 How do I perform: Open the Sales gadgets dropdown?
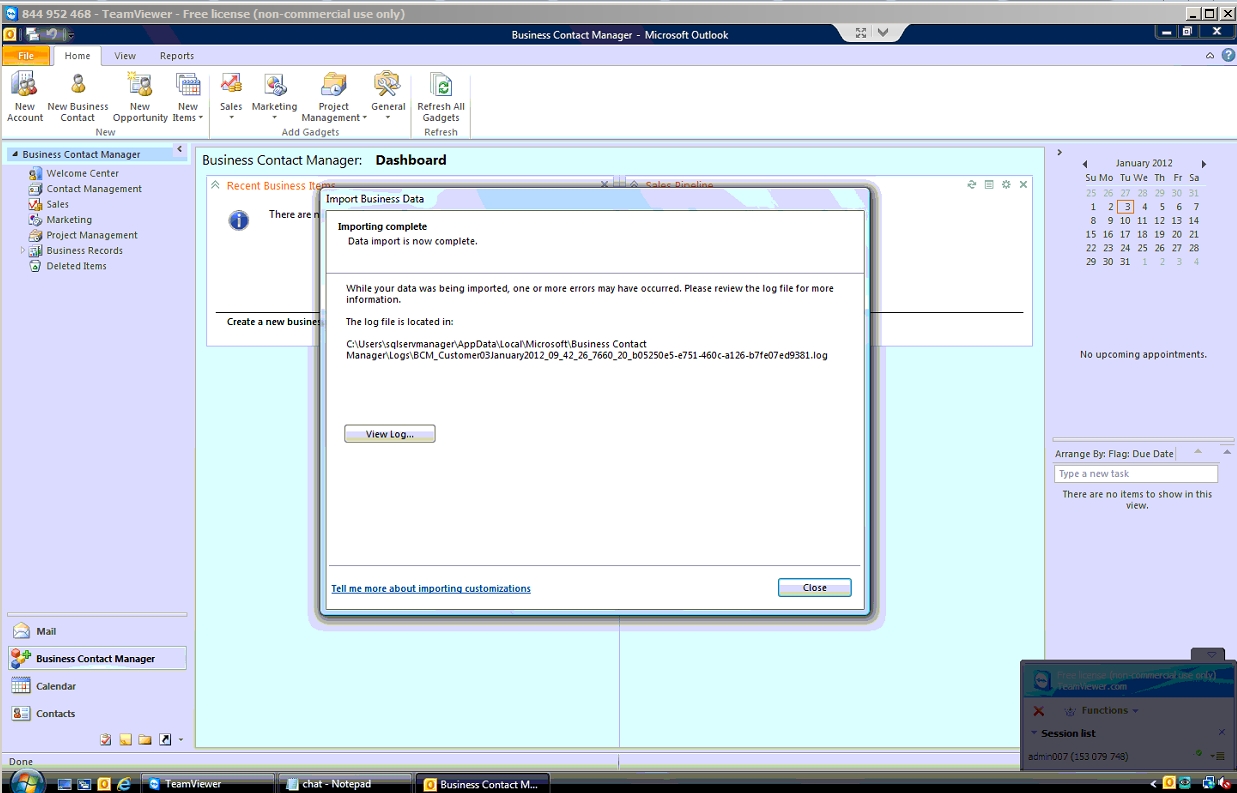click(231, 97)
